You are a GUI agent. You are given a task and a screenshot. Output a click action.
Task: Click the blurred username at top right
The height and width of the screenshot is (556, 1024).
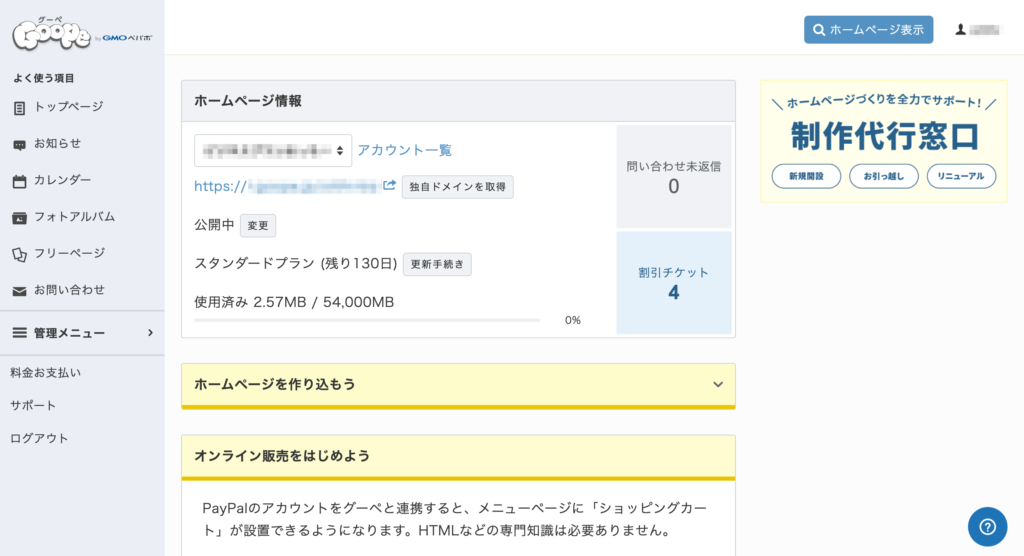click(x=984, y=29)
